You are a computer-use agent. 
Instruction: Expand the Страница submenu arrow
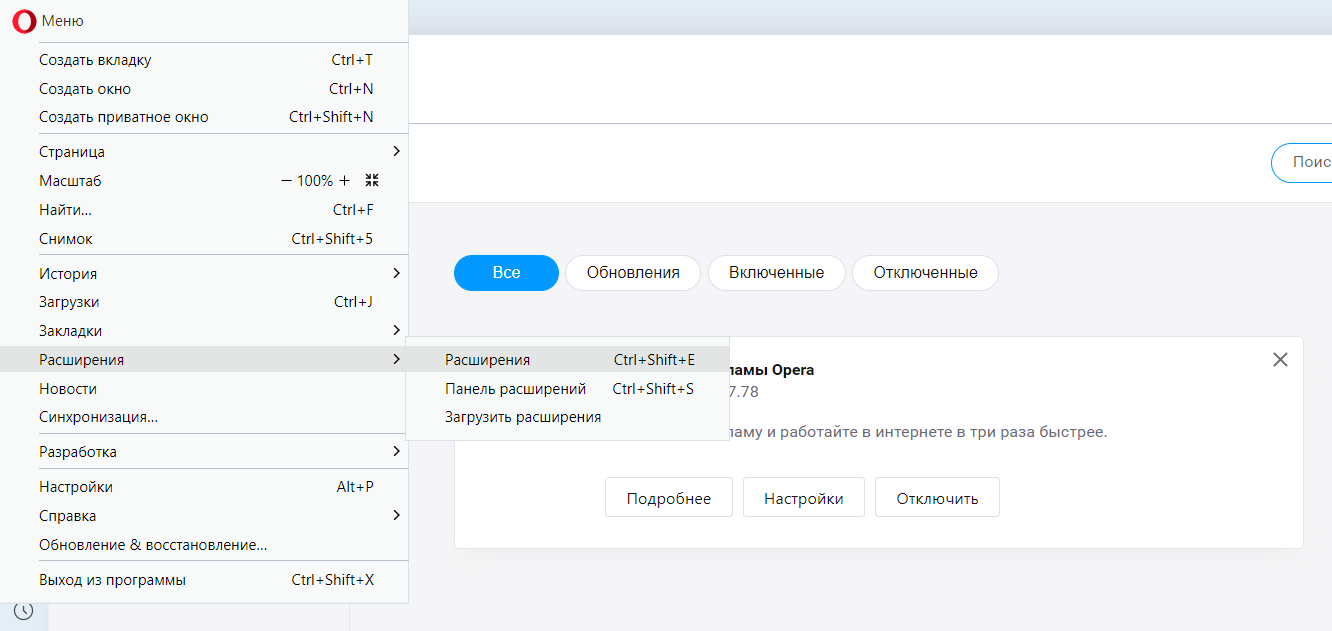click(397, 152)
